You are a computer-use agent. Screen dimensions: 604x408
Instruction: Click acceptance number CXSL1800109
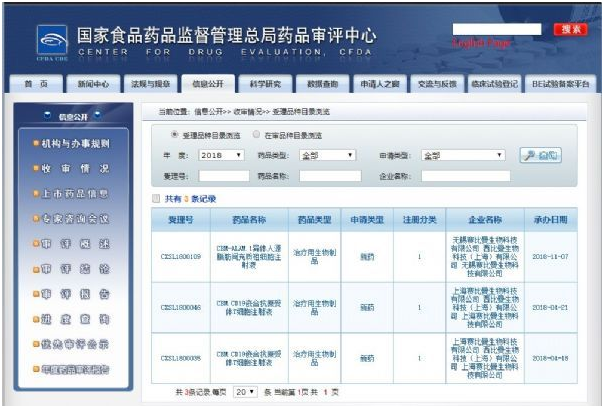(181, 256)
